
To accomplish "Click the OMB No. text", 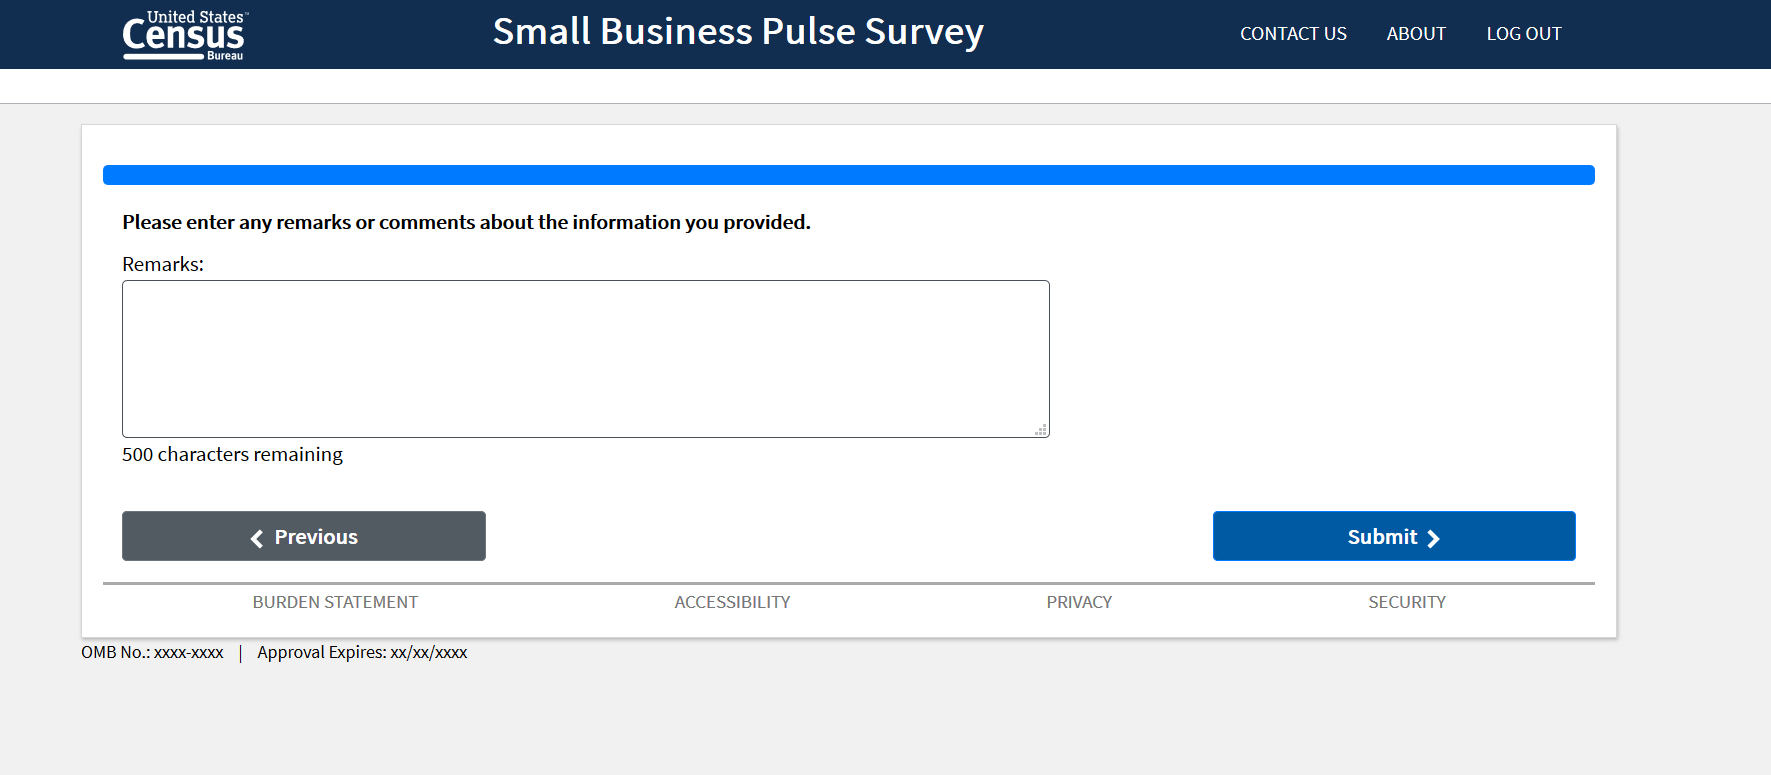I will click(x=152, y=652).
